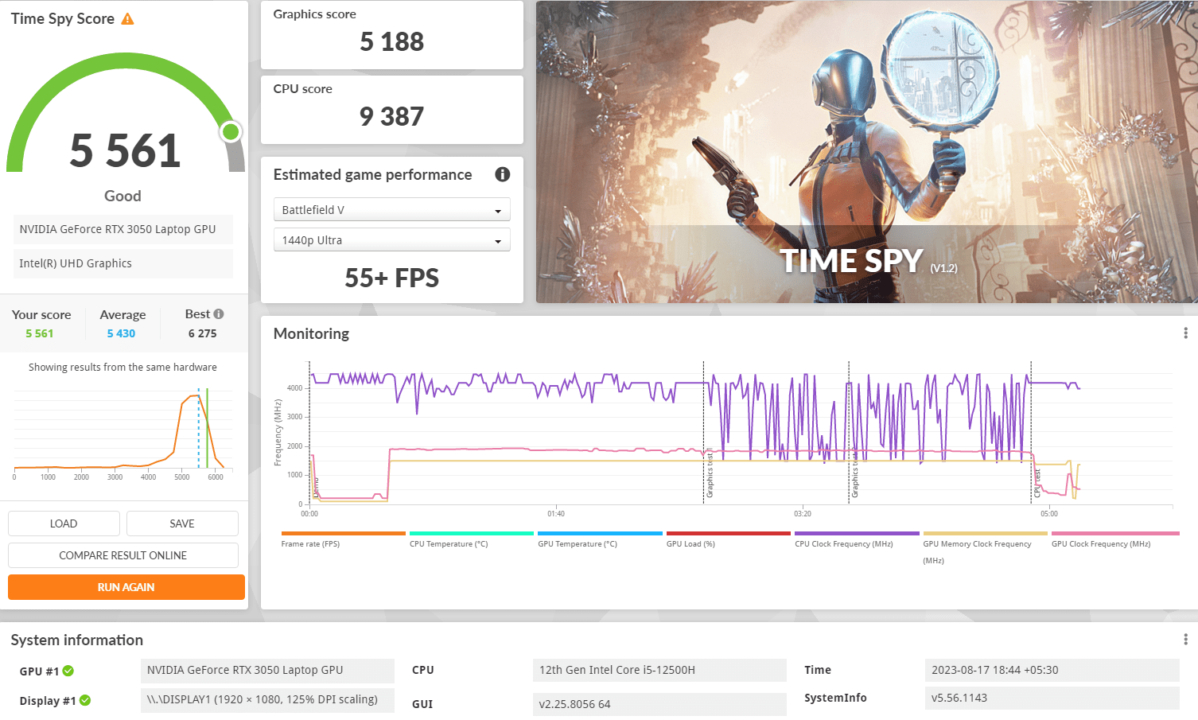Screen dimensions: 1198x720
Task: Select NVIDIA GeForce RTX 3050 Laptop GPU label under score
Action: 123,229
